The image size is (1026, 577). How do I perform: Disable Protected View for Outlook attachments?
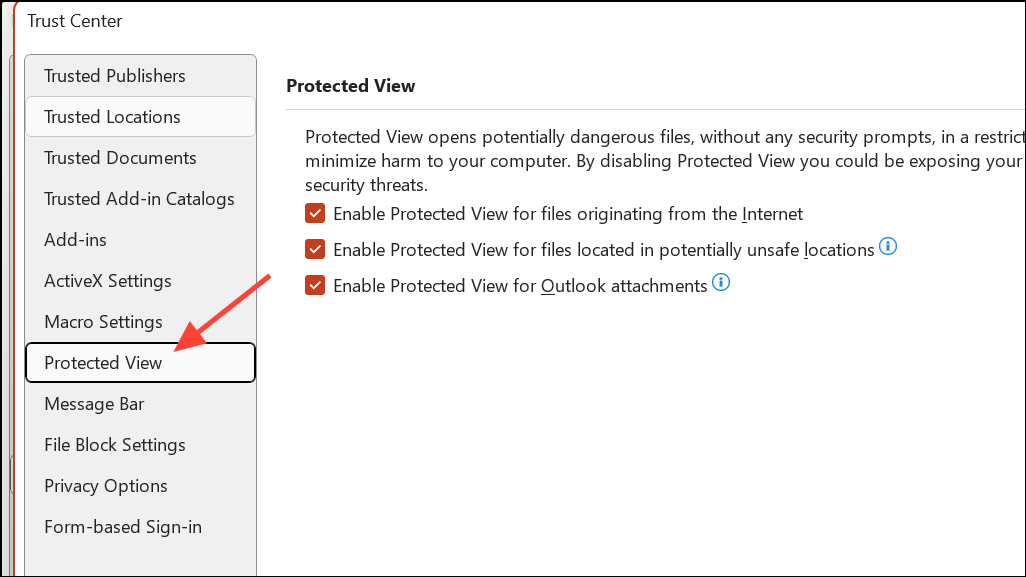[x=316, y=286]
